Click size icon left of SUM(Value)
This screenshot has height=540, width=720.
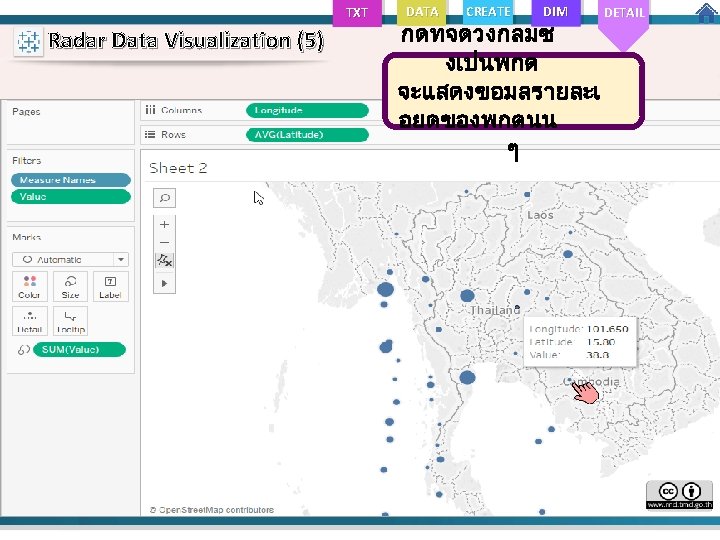click(x=23, y=350)
